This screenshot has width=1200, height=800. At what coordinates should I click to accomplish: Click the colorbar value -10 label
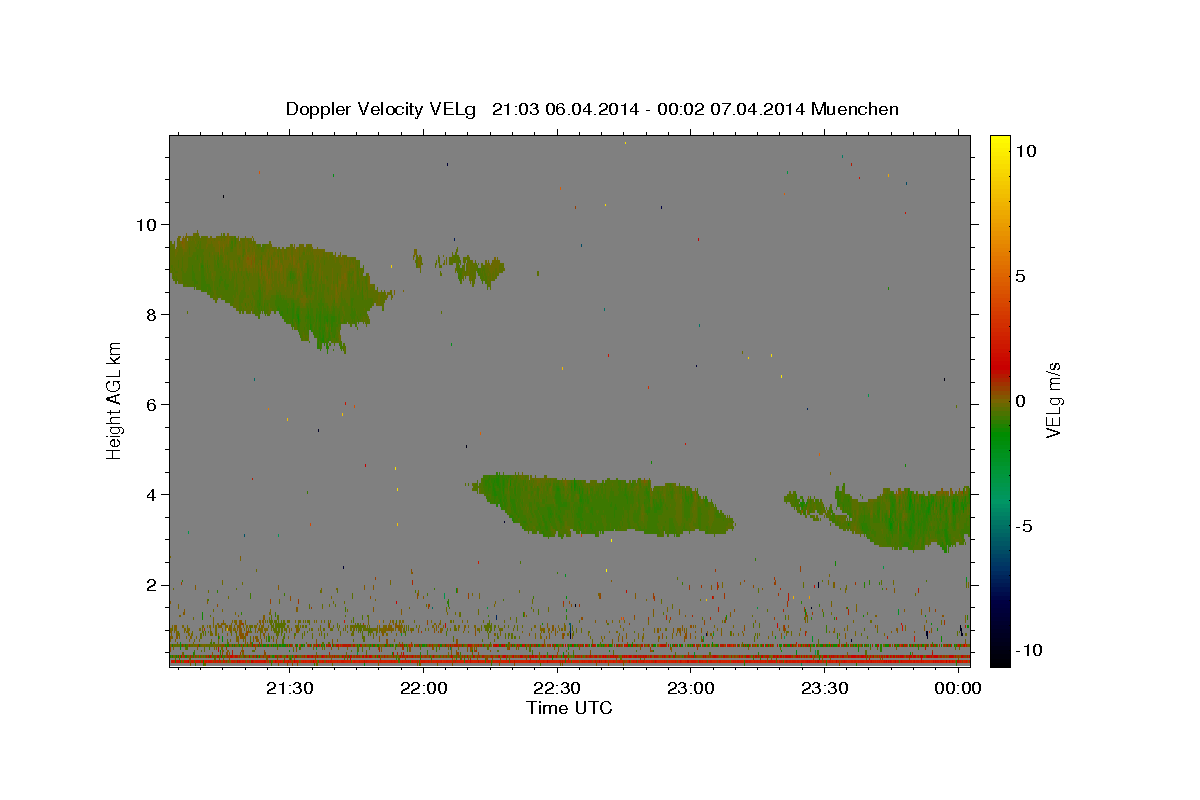pos(1028,650)
